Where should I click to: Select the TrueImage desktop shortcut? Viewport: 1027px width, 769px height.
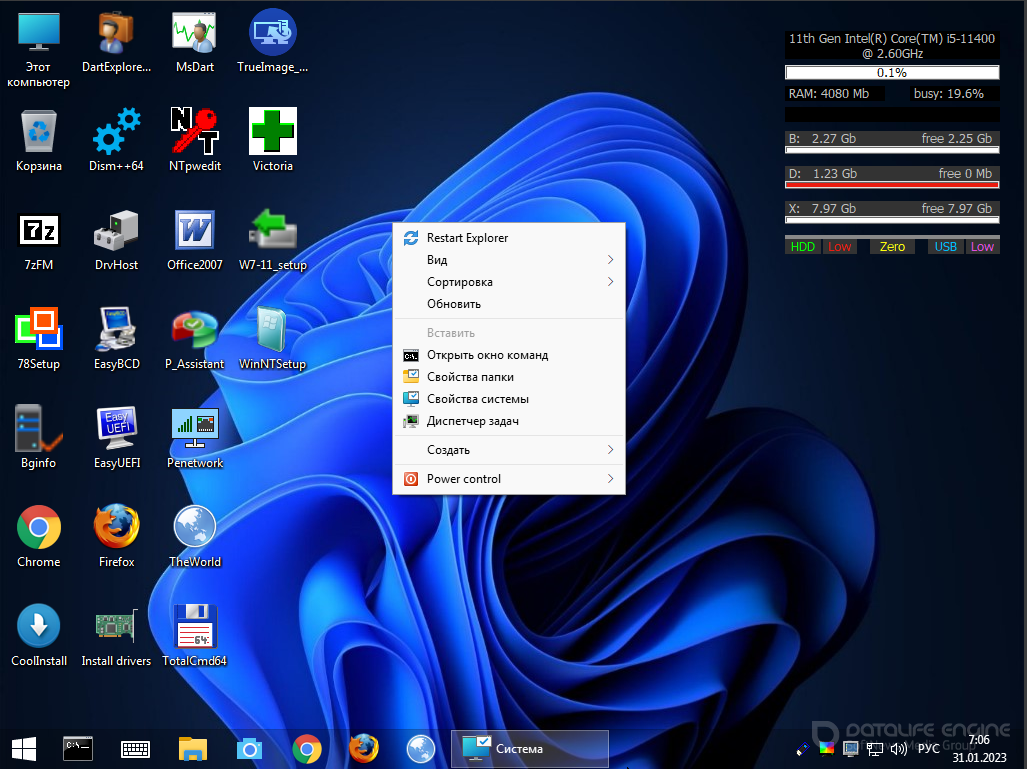click(272, 34)
